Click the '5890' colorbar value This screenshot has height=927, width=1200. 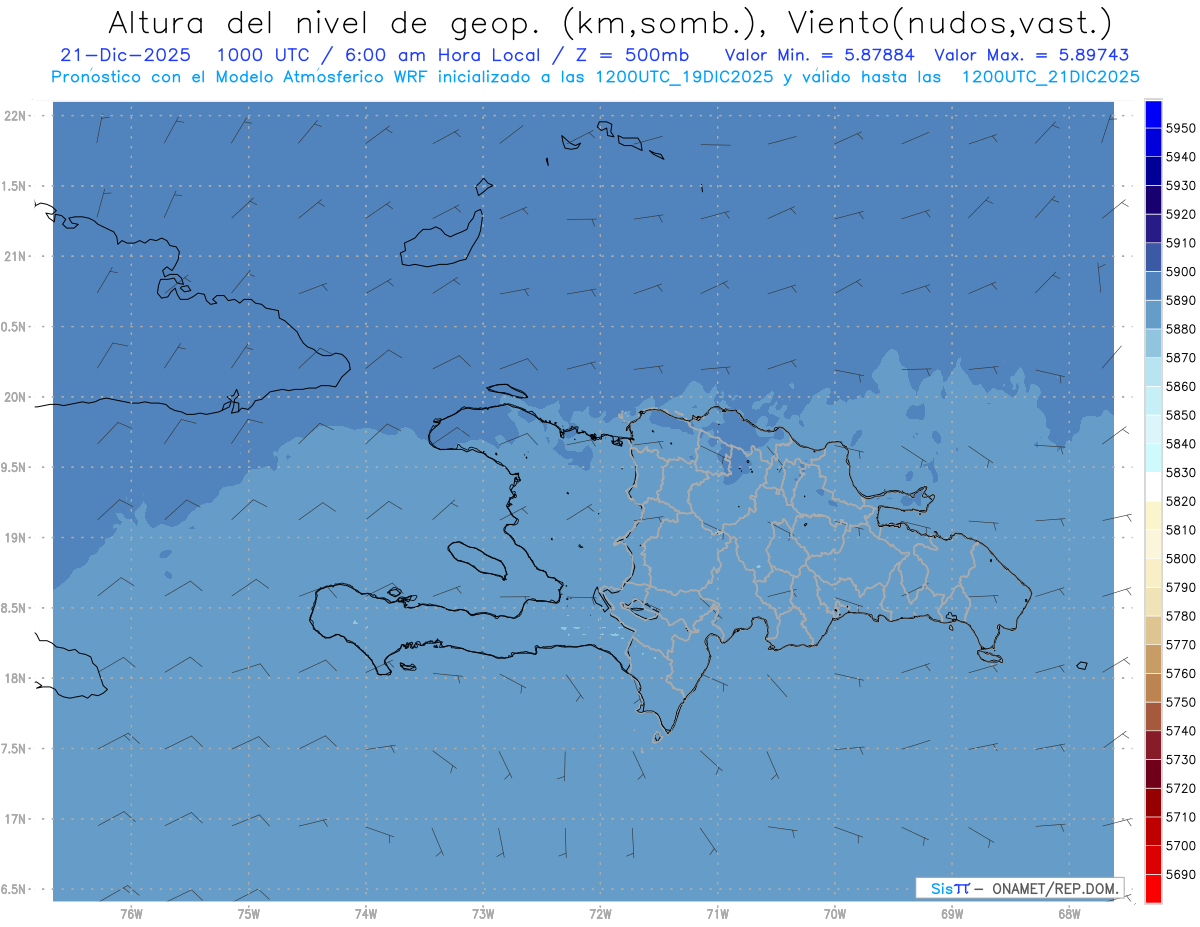[1180, 300]
